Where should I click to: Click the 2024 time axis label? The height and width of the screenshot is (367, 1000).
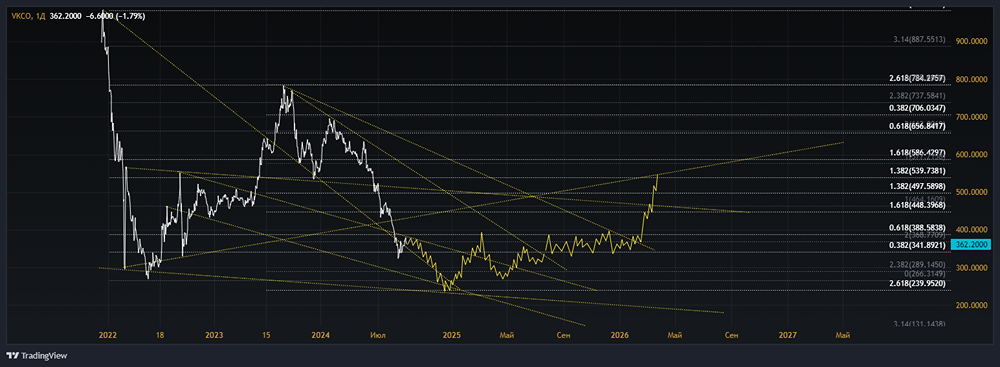pos(321,334)
